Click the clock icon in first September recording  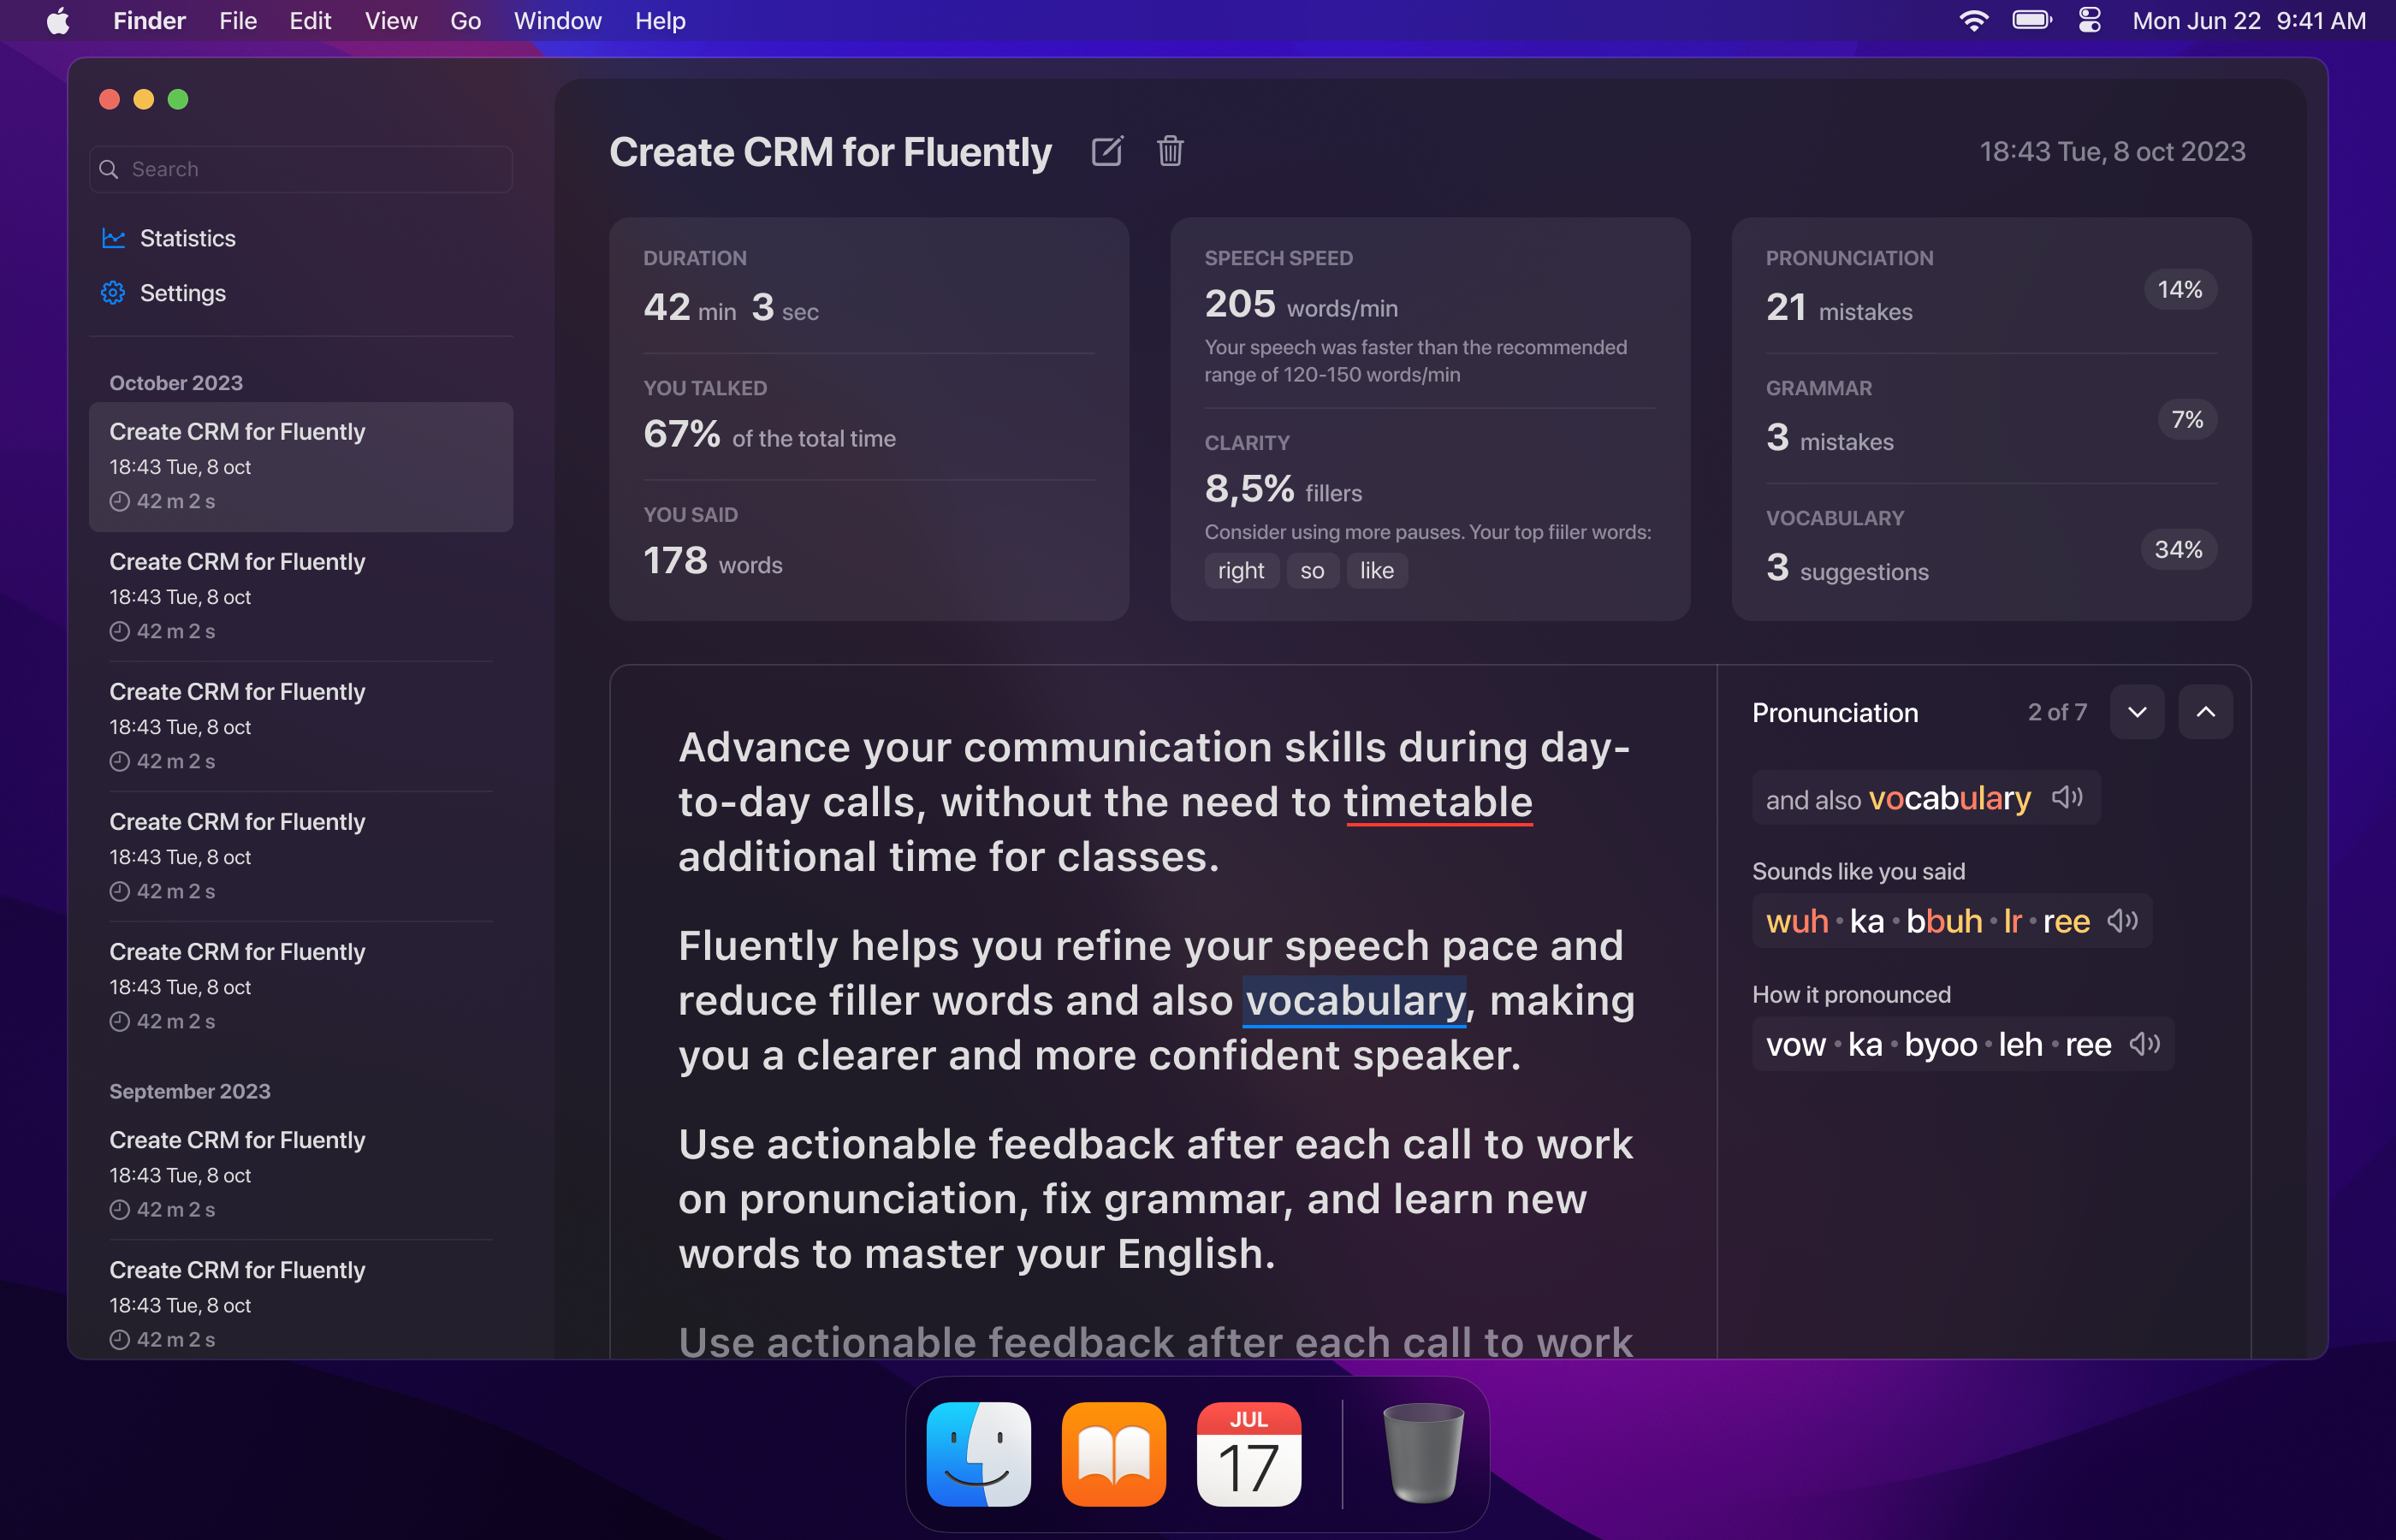120,1210
